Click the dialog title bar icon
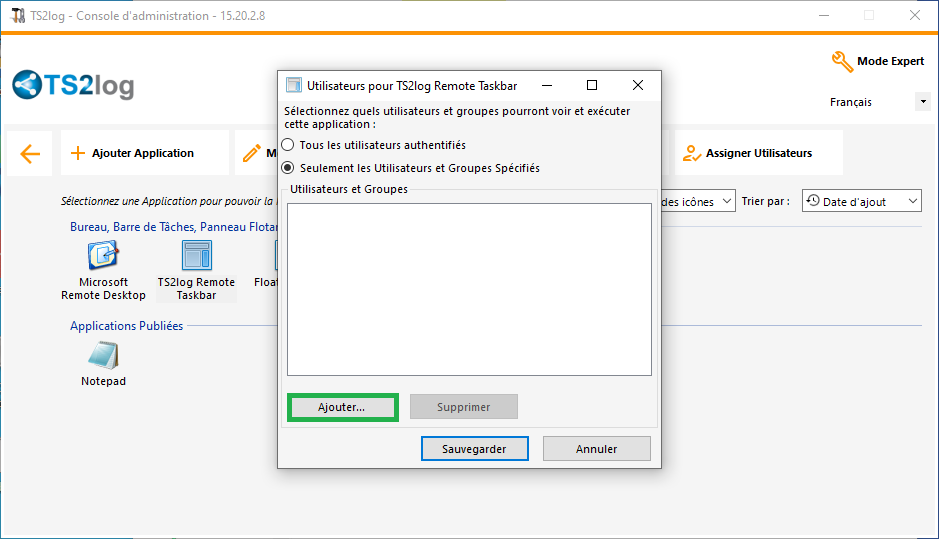Image resolution: width=939 pixels, height=539 pixels. 293,86
